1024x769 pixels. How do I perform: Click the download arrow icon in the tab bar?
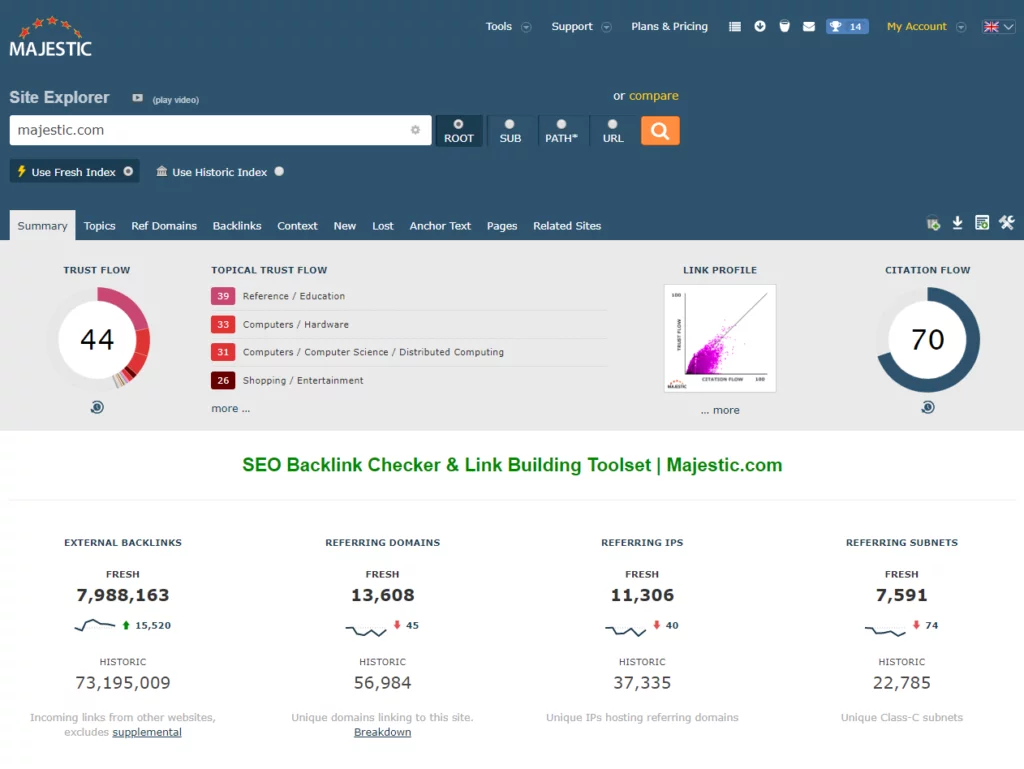(x=957, y=223)
